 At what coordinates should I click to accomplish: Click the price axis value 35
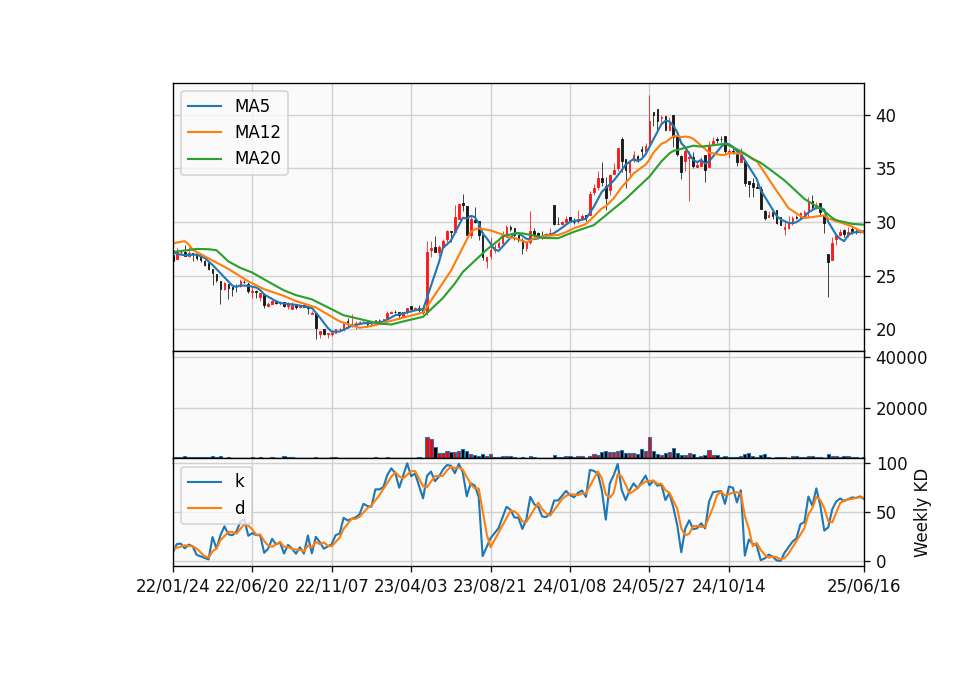[886, 169]
